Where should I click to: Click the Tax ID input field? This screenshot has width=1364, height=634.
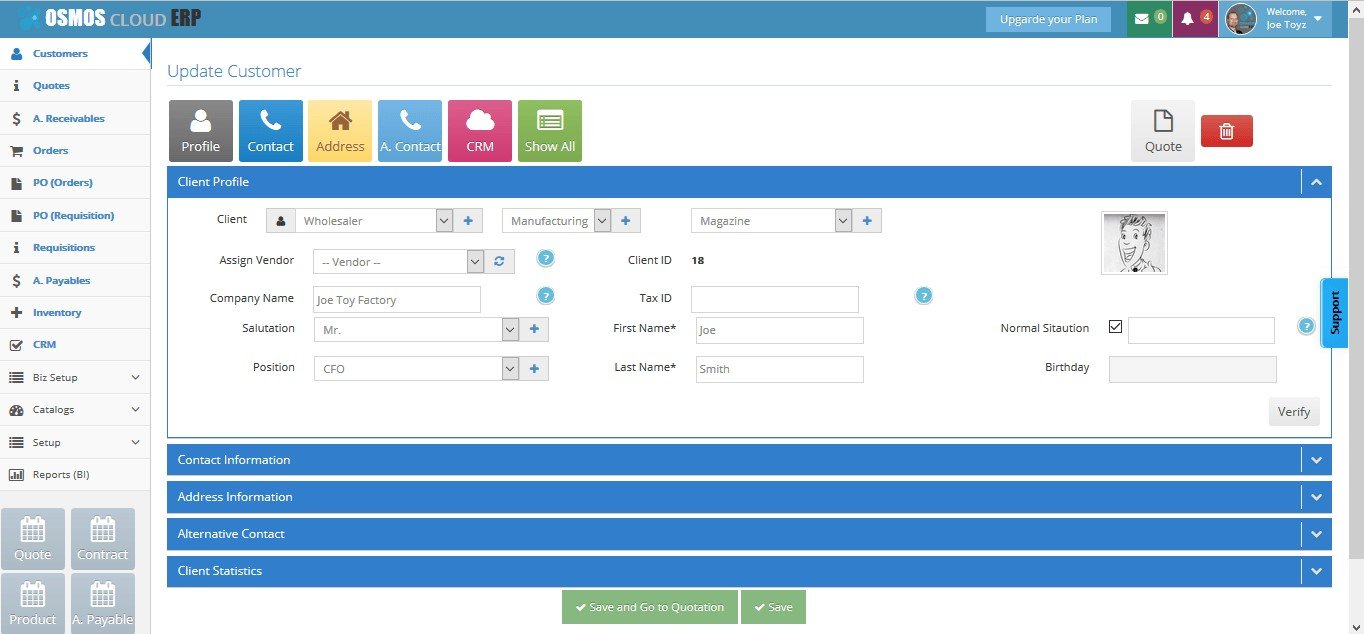[x=775, y=299]
